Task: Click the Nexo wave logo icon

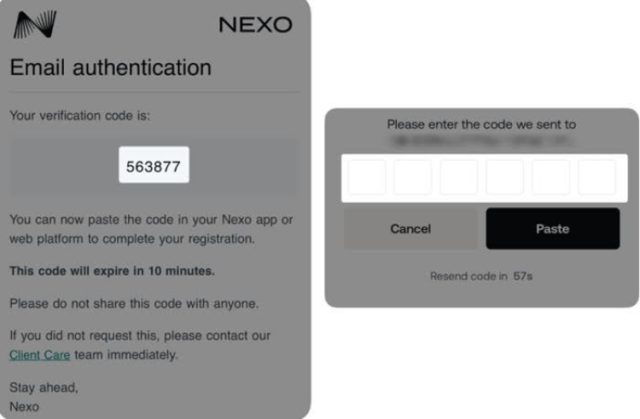Action: pyautogui.click(x=33, y=24)
